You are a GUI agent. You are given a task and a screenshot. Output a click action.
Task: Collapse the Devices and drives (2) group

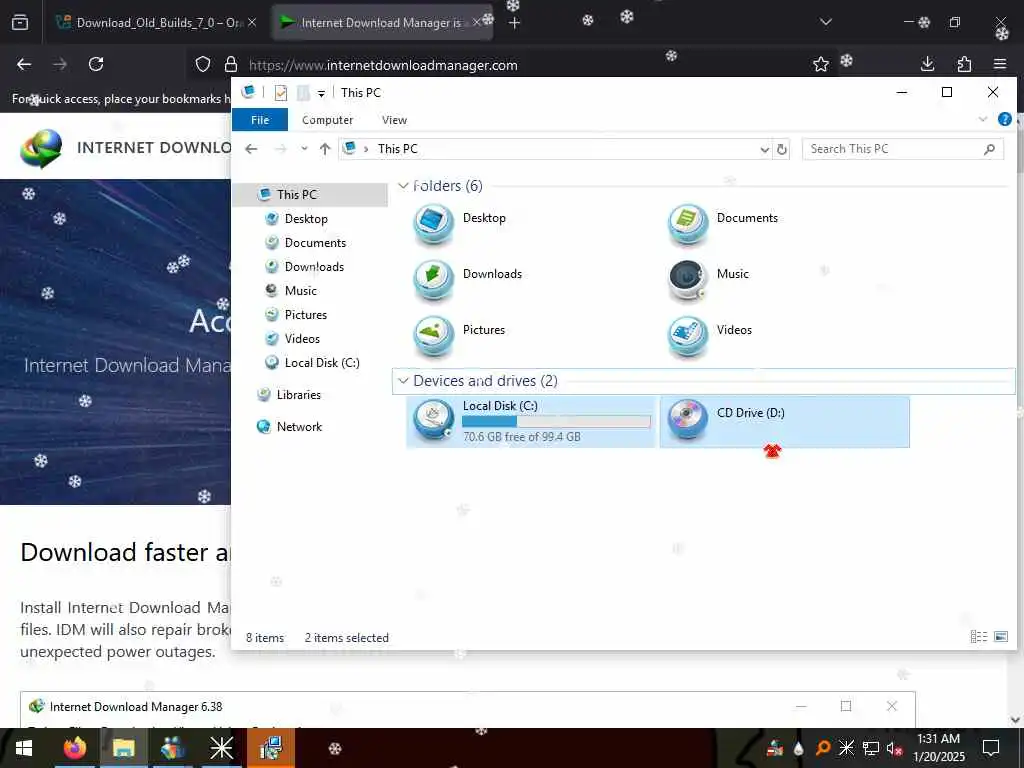[x=404, y=381]
